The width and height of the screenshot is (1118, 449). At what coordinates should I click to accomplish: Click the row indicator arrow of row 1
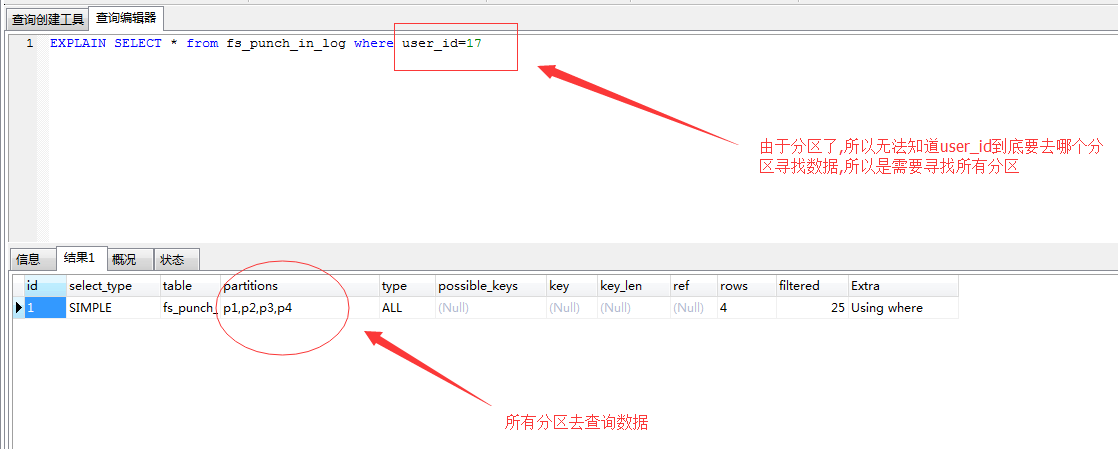pyautogui.click(x=19, y=308)
